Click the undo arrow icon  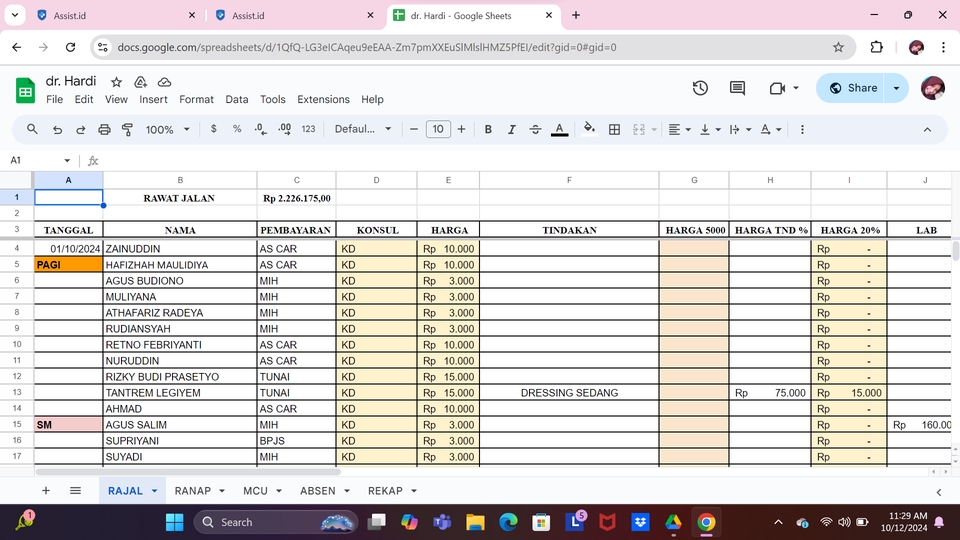pyautogui.click(x=57, y=129)
